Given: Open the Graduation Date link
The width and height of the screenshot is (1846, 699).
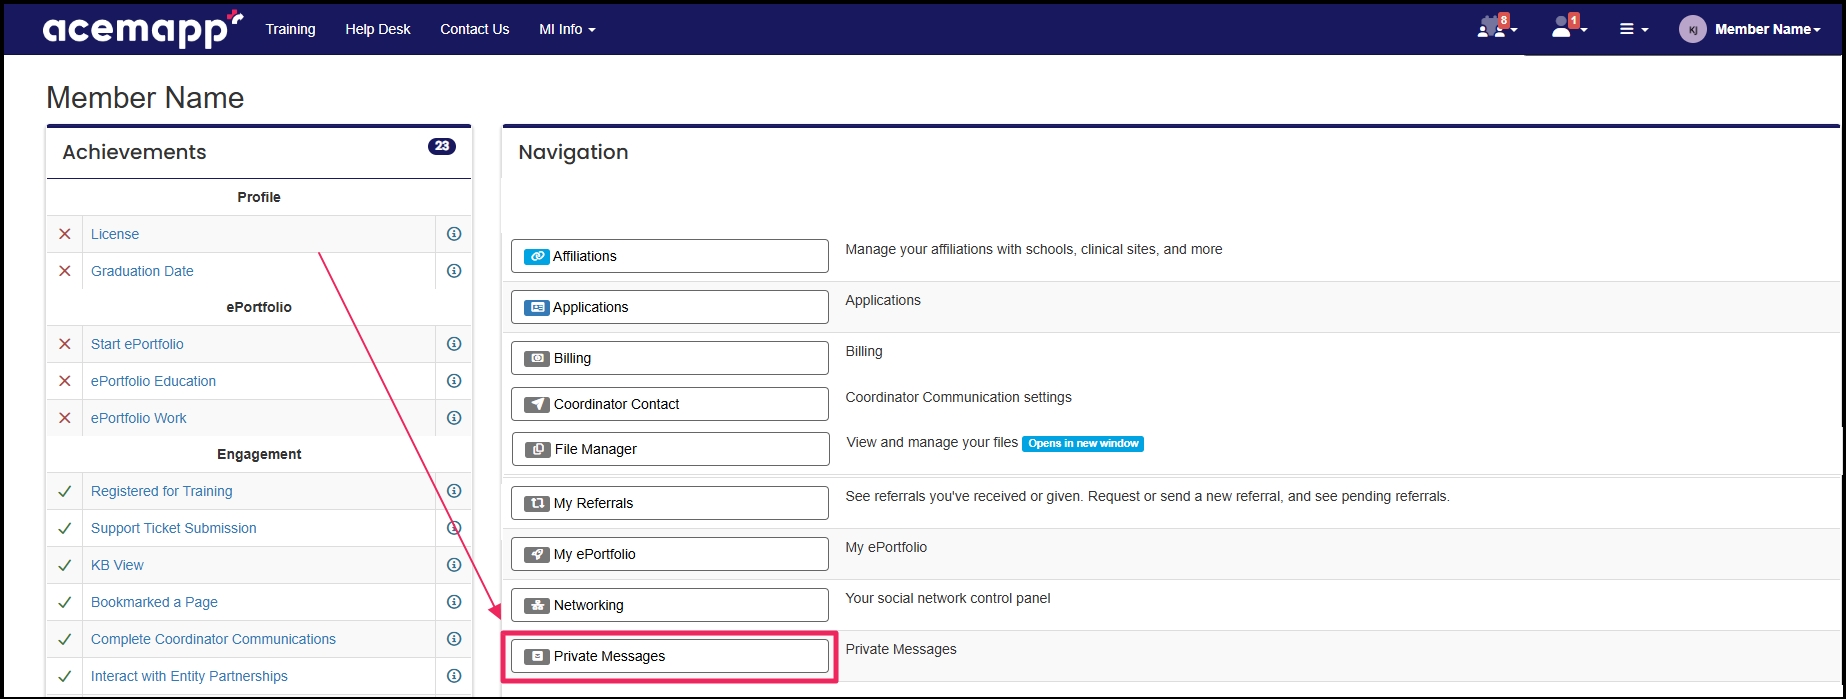Looking at the screenshot, I should click(142, 271).
